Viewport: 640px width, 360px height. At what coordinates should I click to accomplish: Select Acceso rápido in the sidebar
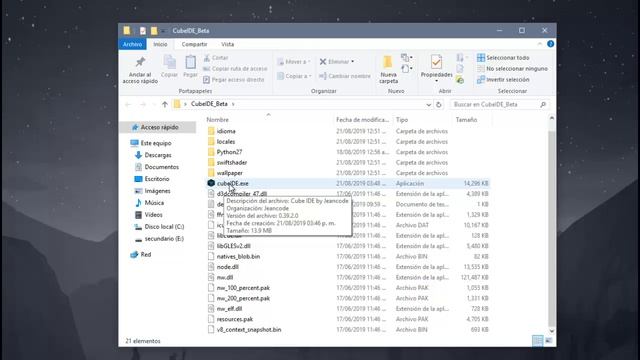tap(159, 127)
